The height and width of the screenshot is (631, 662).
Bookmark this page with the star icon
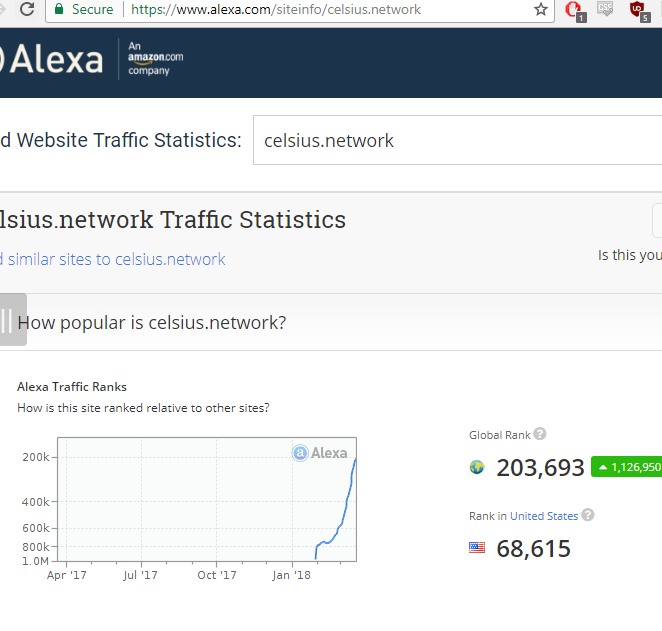point(541,9)
